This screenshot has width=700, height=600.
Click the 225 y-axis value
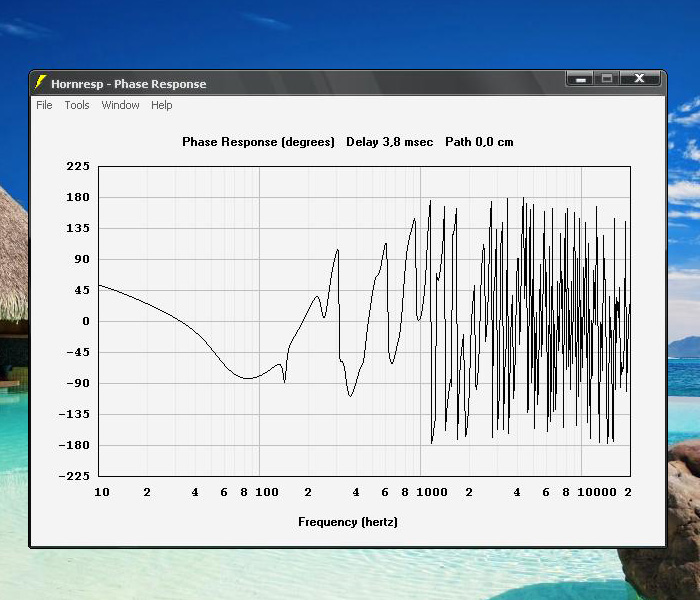pos(78,166)
